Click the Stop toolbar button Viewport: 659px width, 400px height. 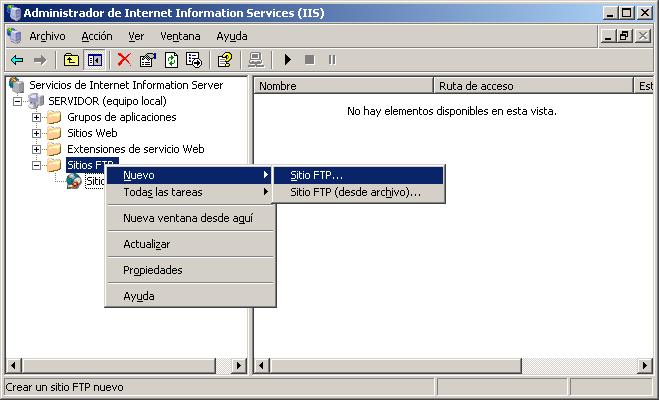coord(310,60)
